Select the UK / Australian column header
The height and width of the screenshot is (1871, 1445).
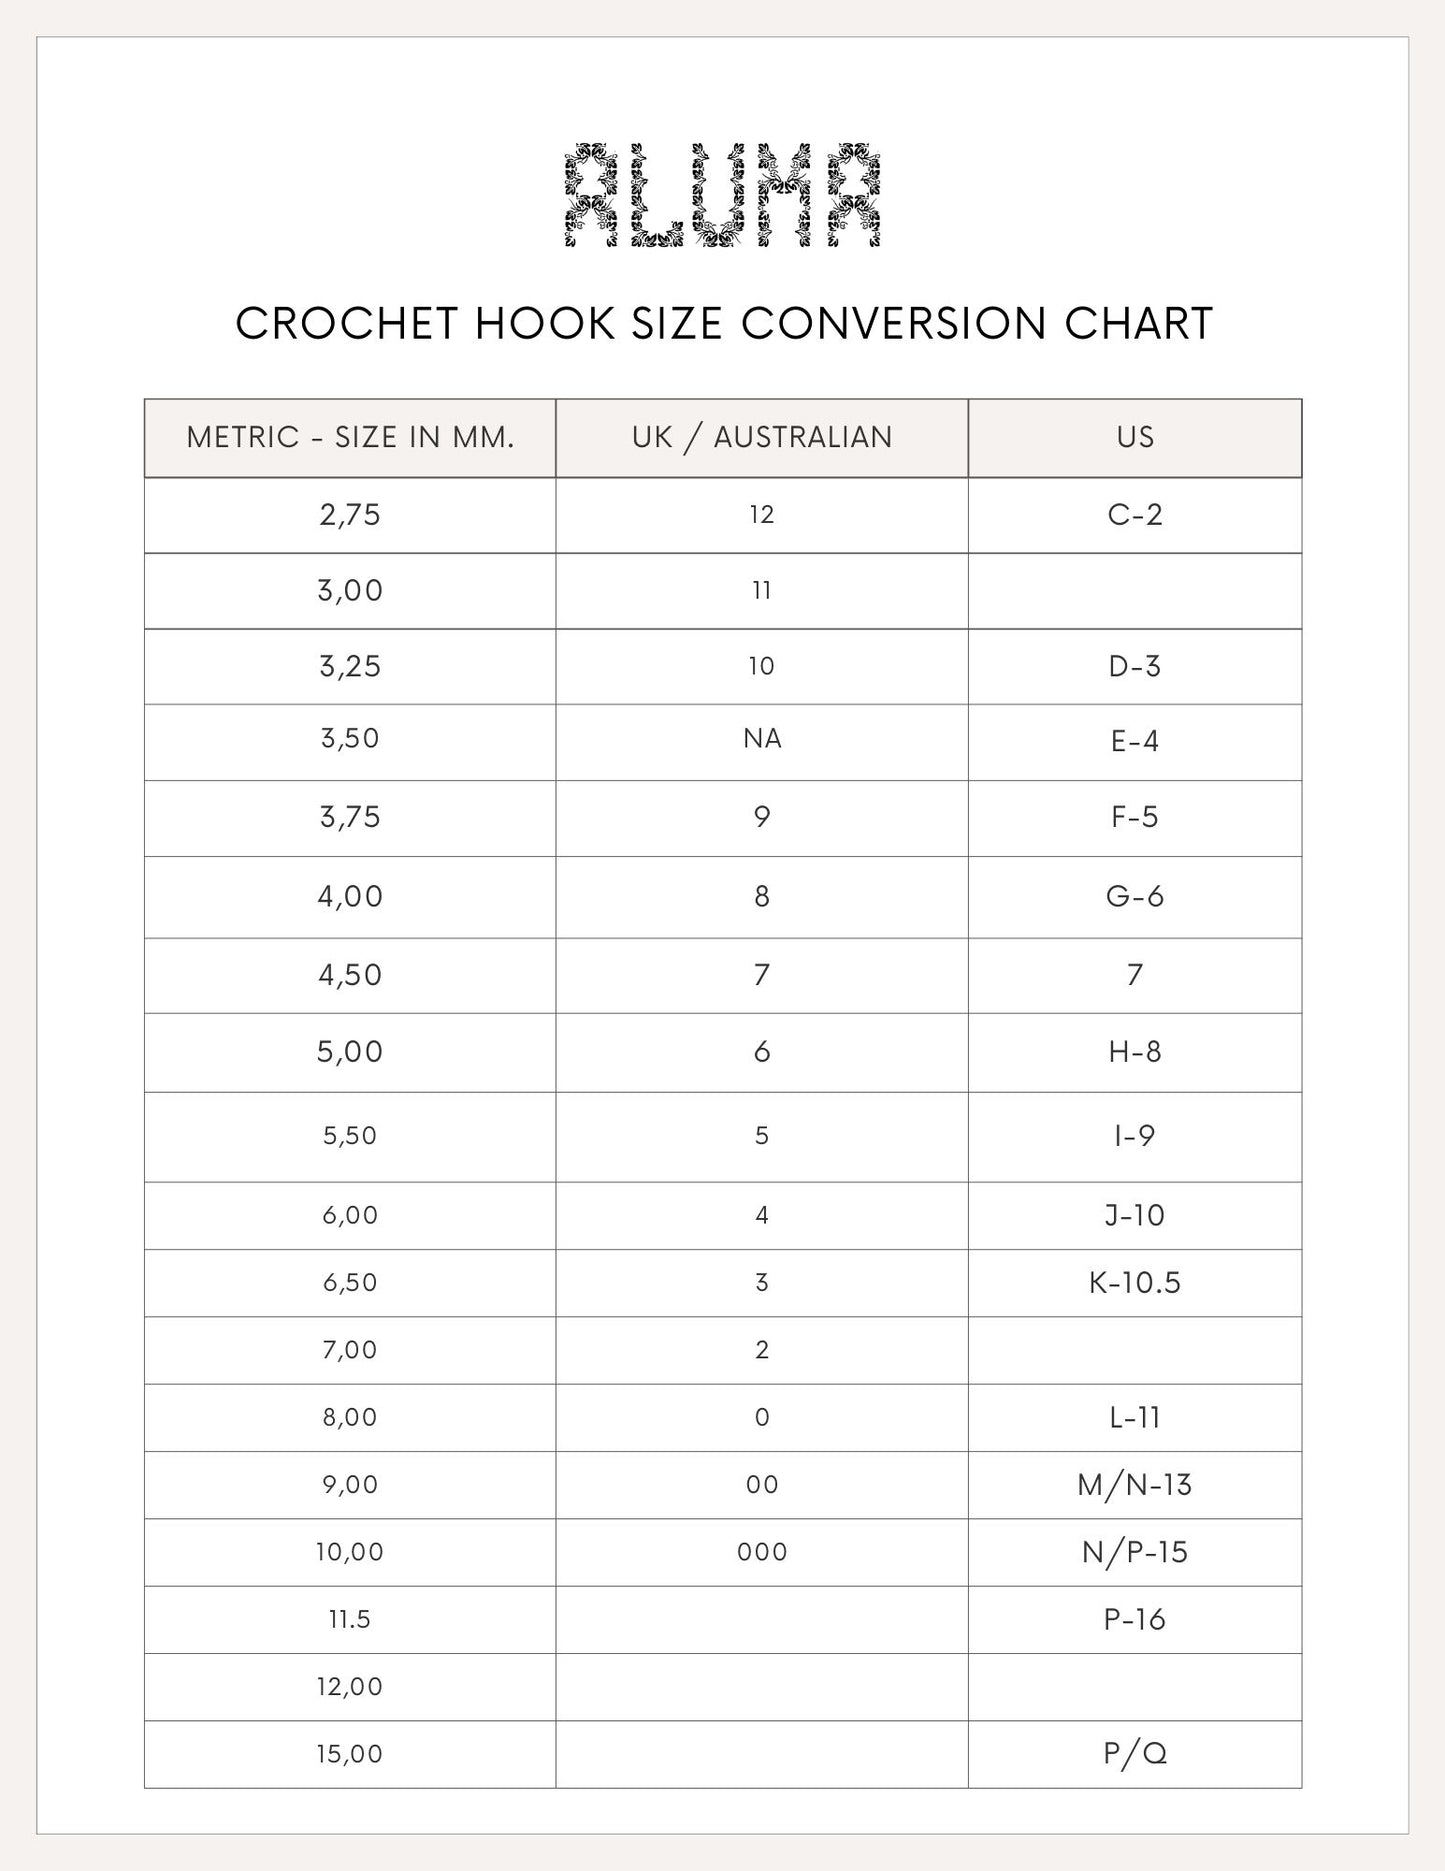762,437
